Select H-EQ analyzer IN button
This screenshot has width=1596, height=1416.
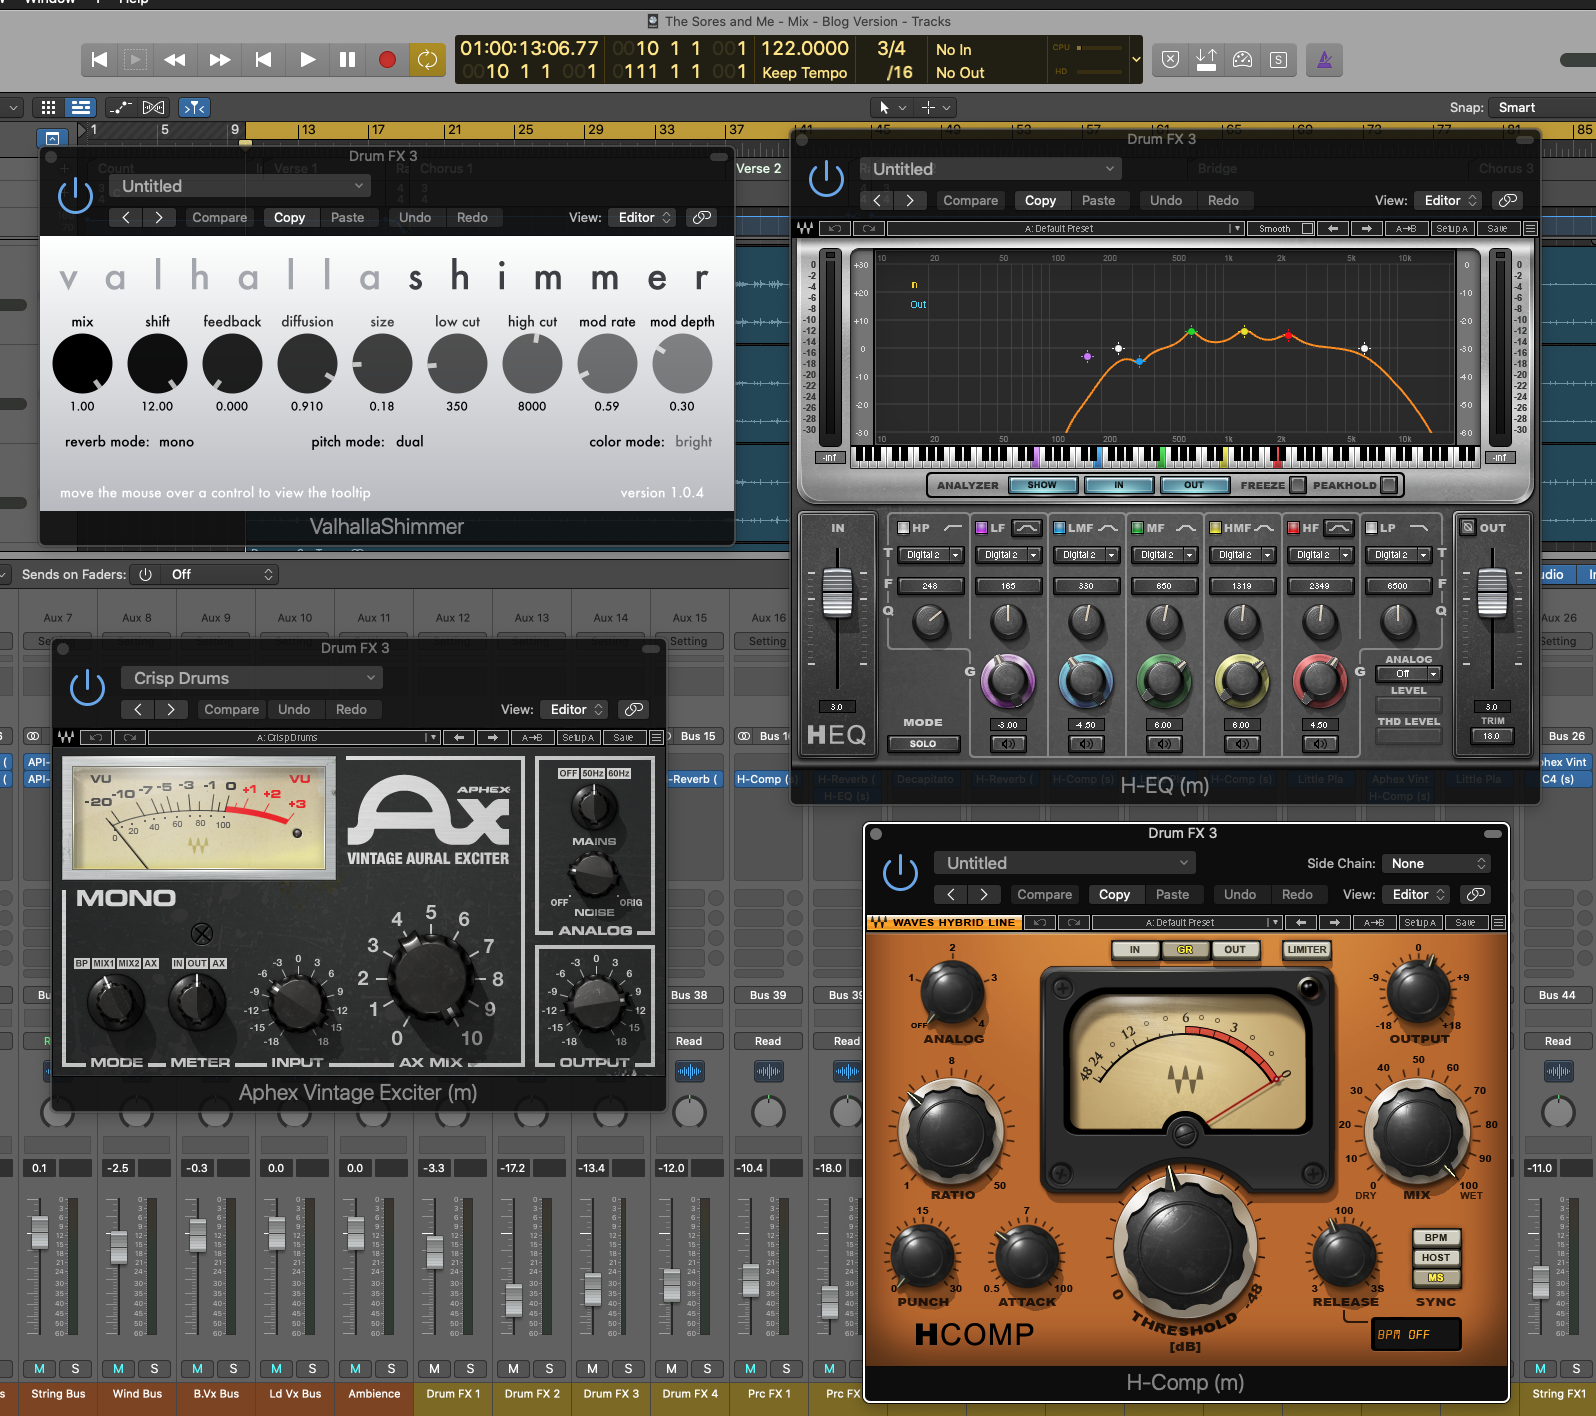click(1118, 485)
